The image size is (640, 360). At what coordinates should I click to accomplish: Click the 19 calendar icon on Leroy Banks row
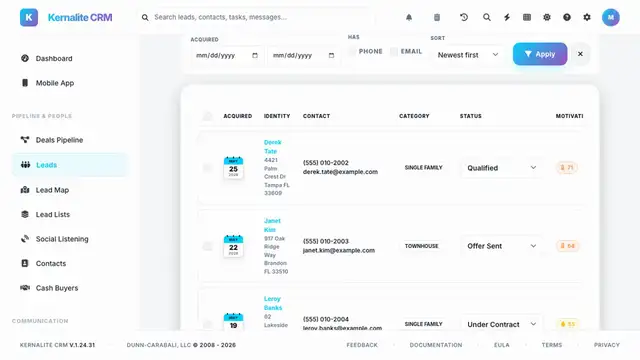tap(233, 322)
